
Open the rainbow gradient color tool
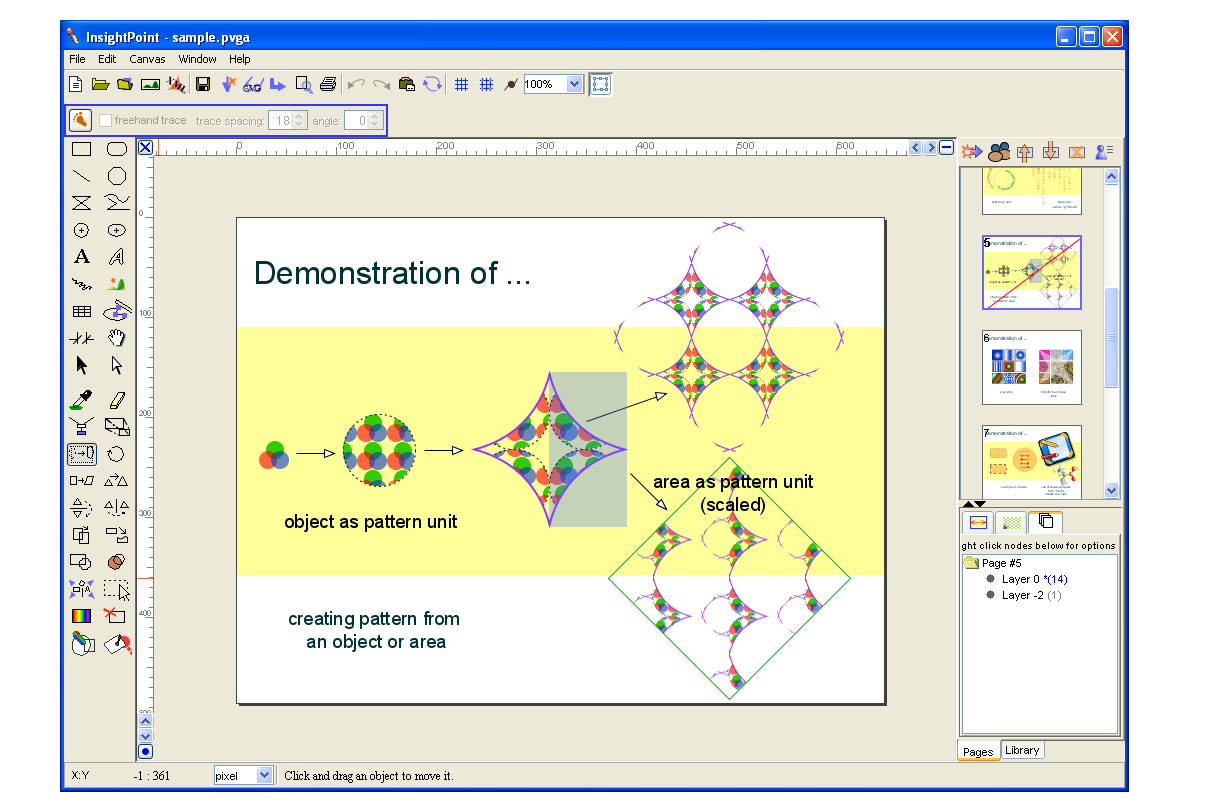(82, 616)
